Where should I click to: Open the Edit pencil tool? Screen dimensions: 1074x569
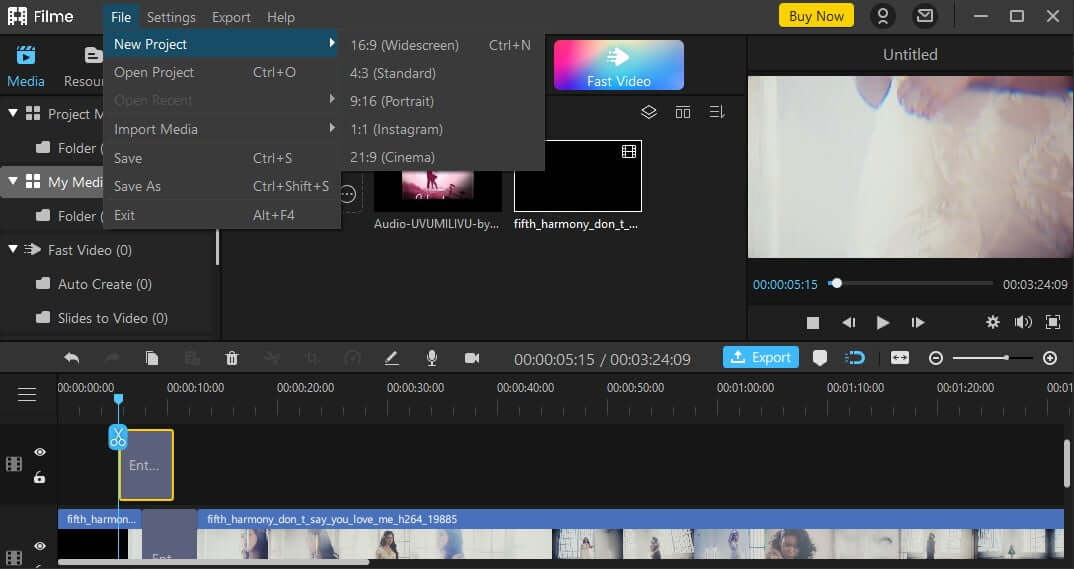[x=391, y=358]
